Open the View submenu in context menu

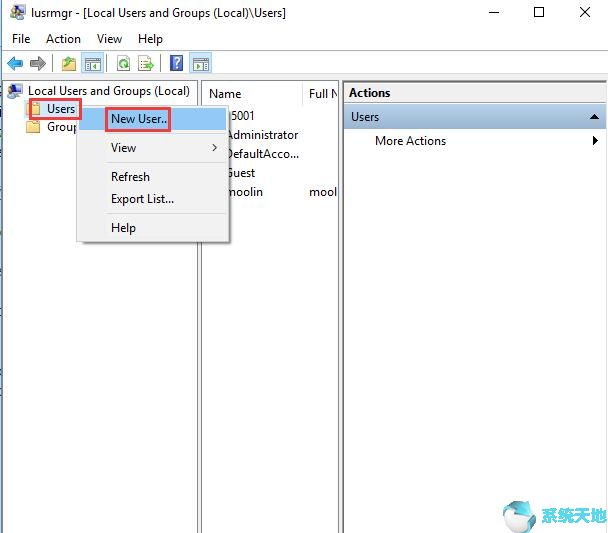153,148
